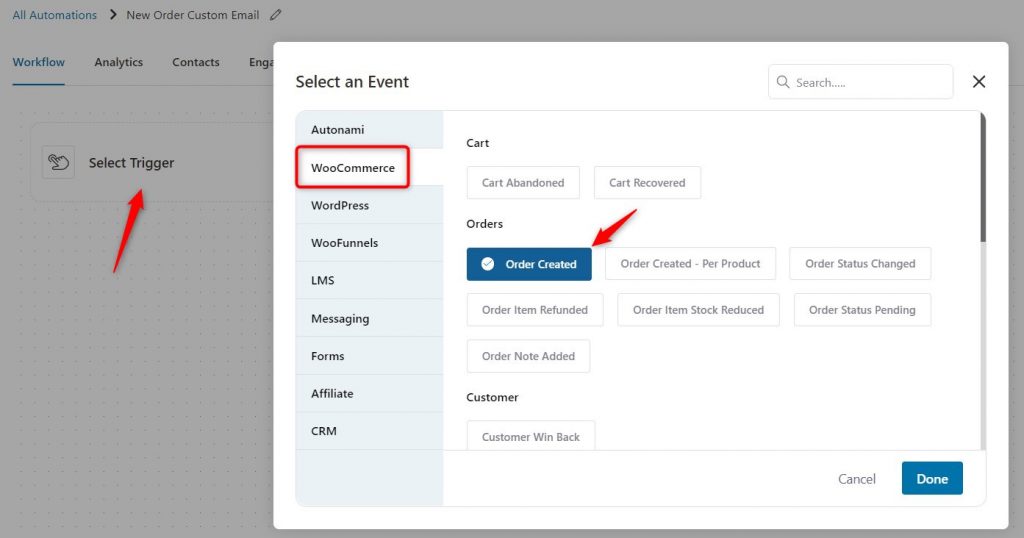Focus the event Search field
The height and width of the screenshot is (538, 1024).
[860, 82]
